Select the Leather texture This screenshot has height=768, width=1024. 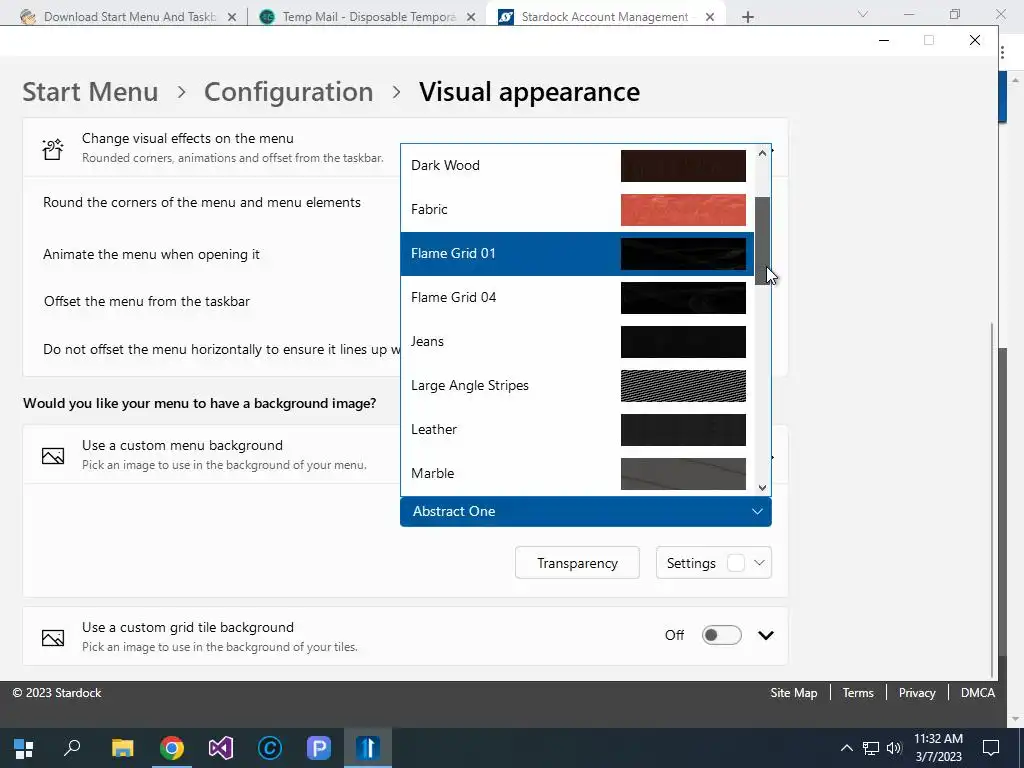point(577,430)
